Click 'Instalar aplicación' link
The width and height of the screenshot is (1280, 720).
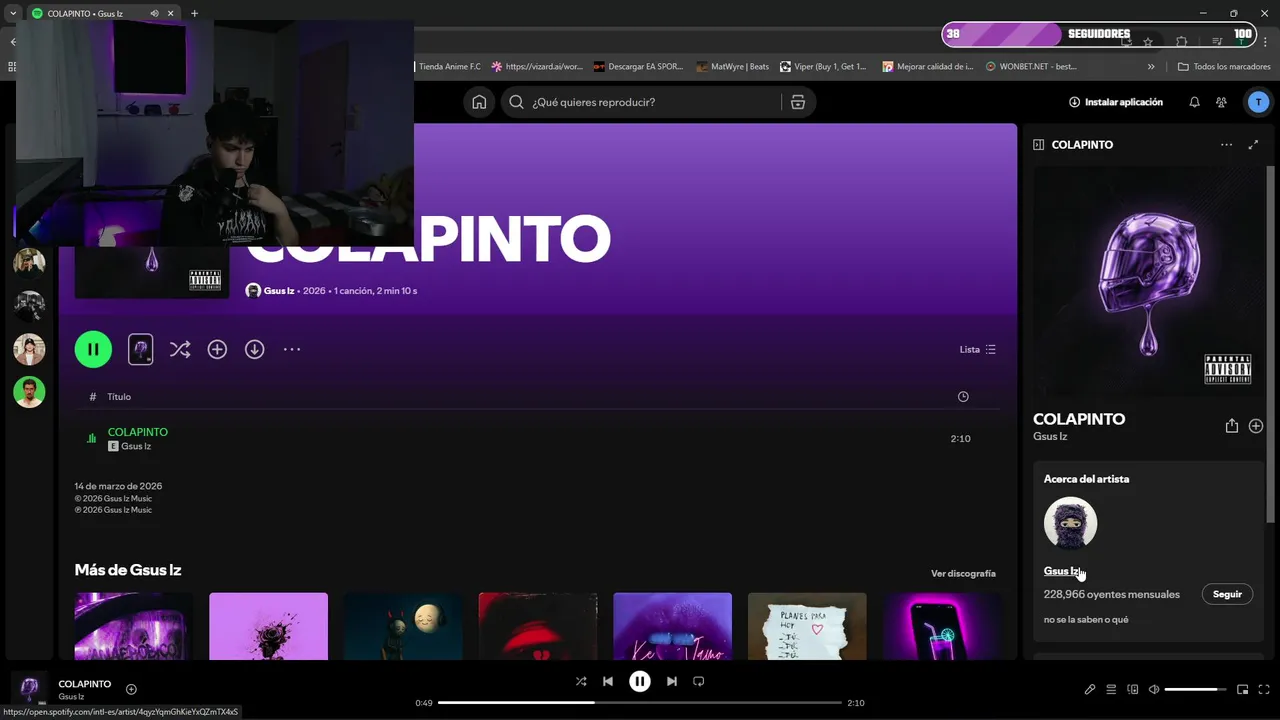pos(1116,102)
